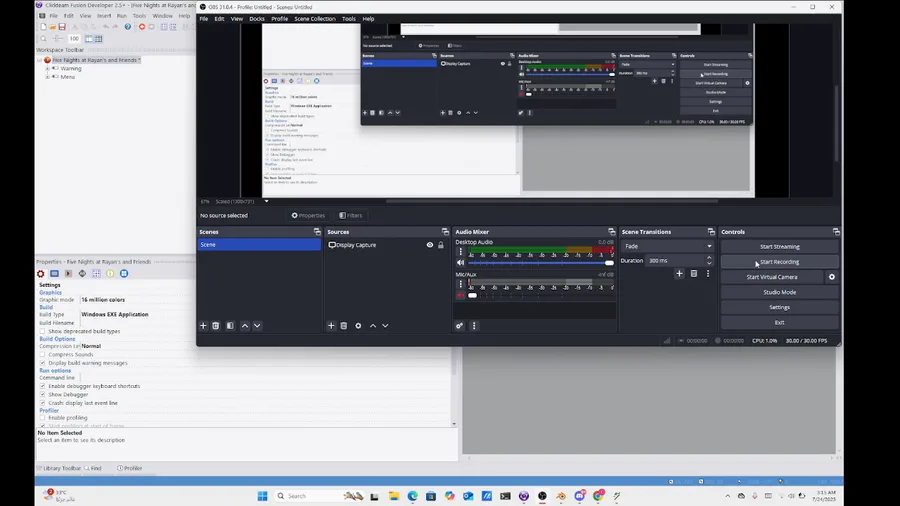900x506 pixels.
Task: Click Start Virtual Camera button
Action: click(772, 277)
